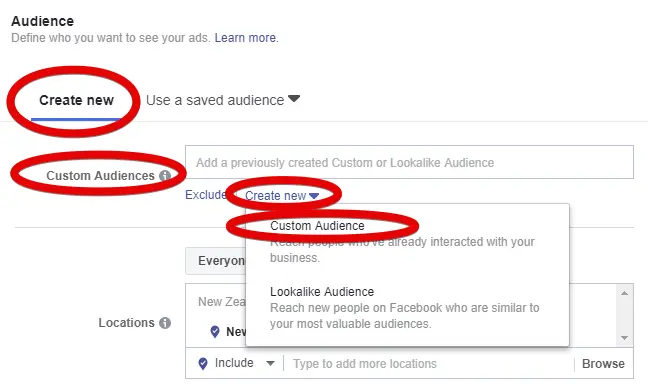Click the Browse locations button
This screenshot has width=648, height=384.
(x=603, y=364)
